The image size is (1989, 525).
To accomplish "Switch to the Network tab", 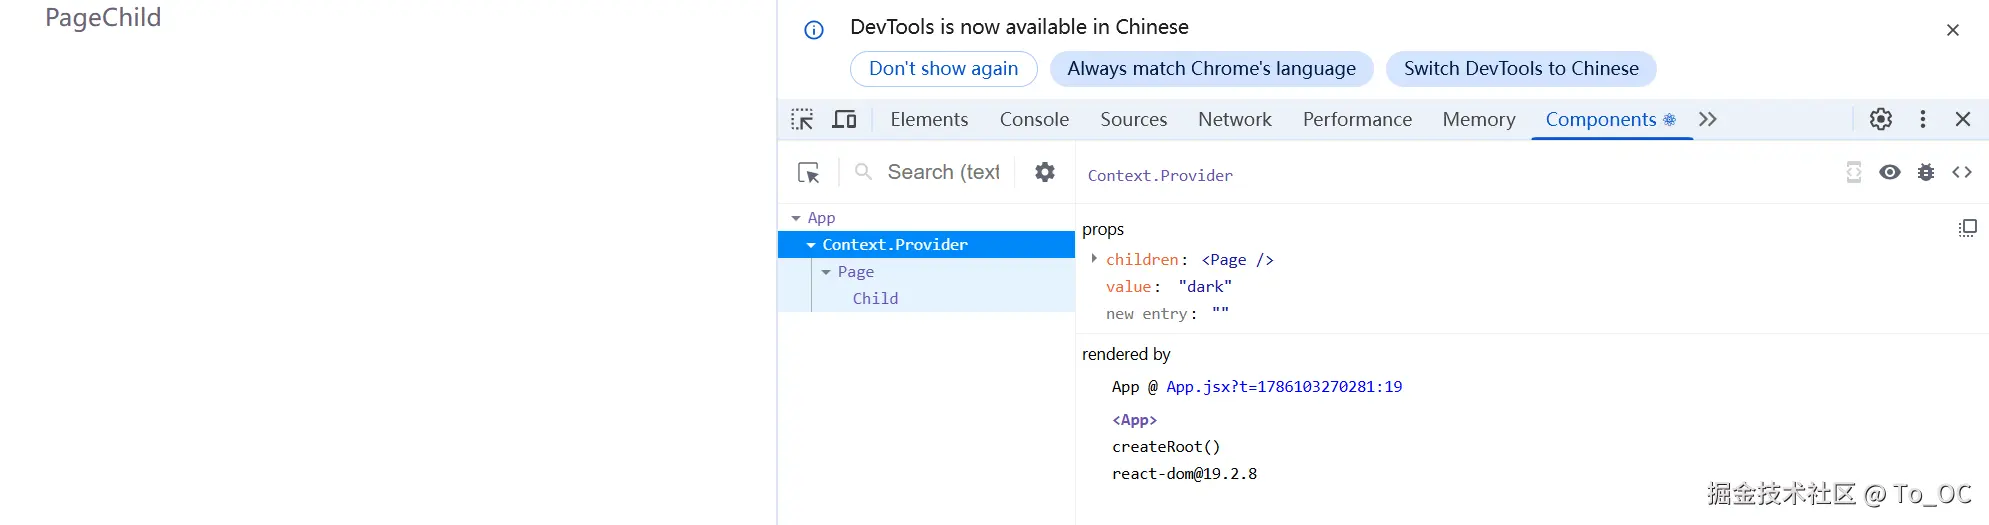I will click(x=1235, y=119).
